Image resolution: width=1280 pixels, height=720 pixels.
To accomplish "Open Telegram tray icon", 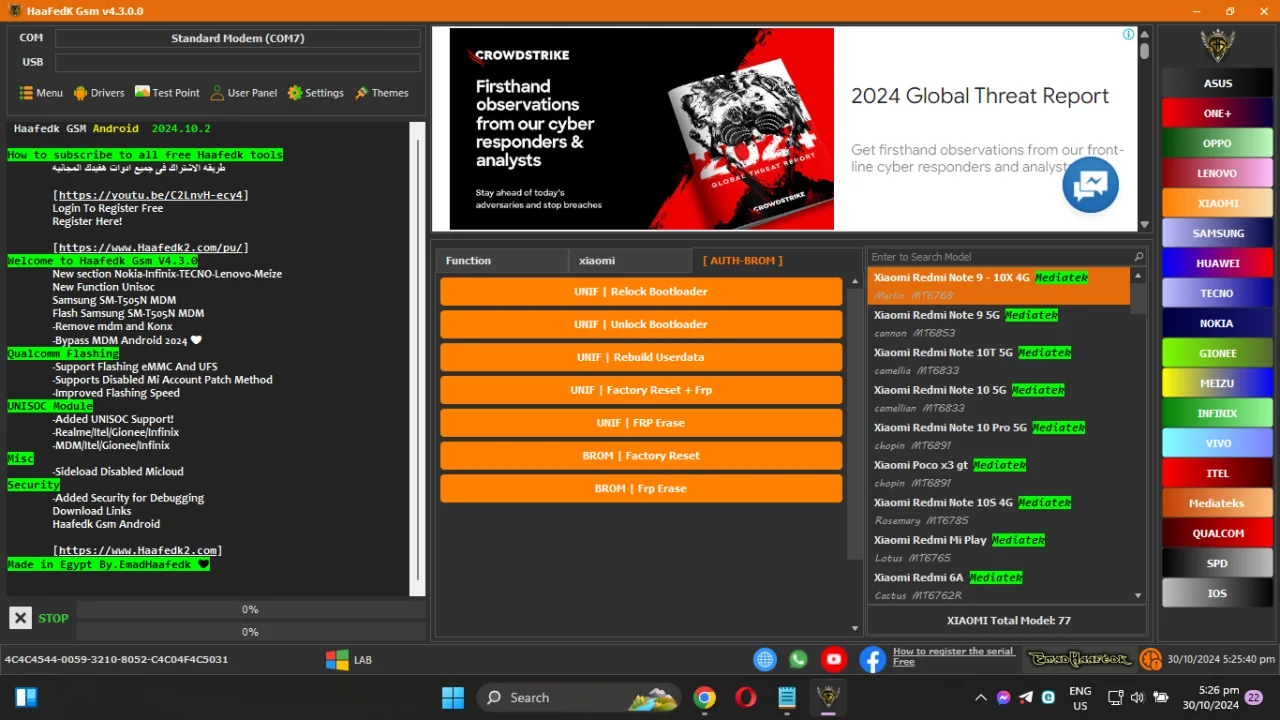I will 1025,697.
